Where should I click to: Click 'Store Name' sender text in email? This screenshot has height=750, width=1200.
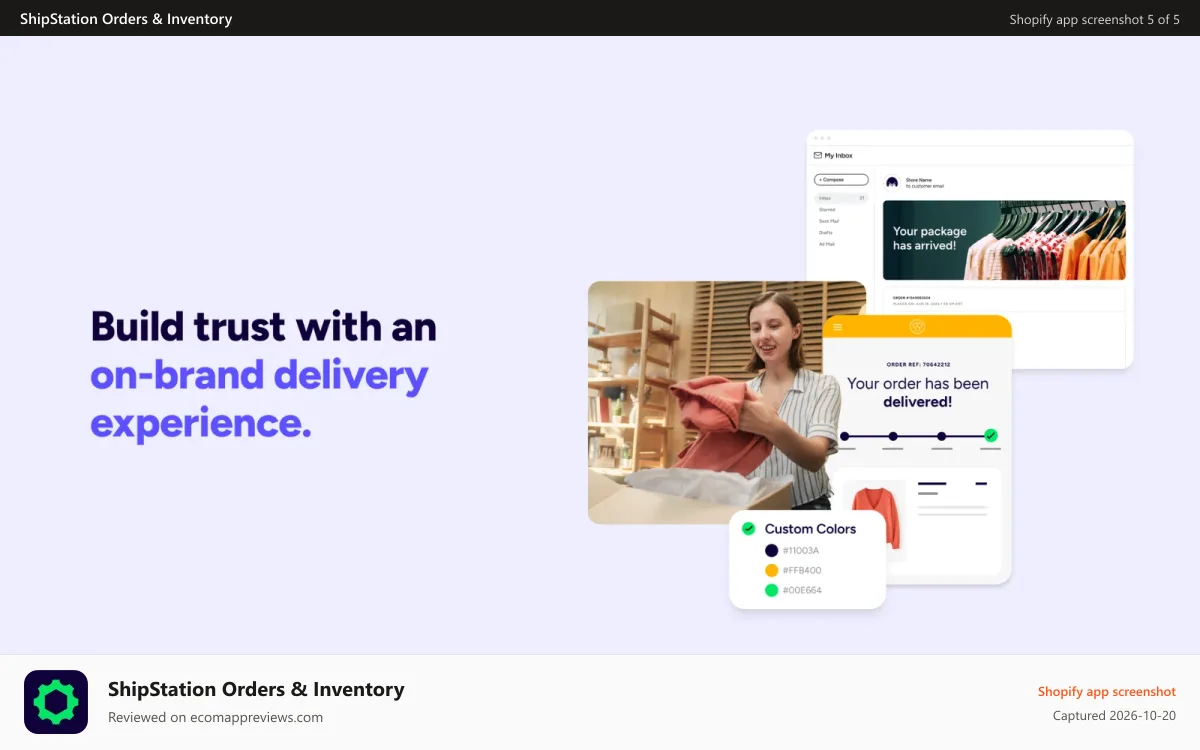click(918, 180)
